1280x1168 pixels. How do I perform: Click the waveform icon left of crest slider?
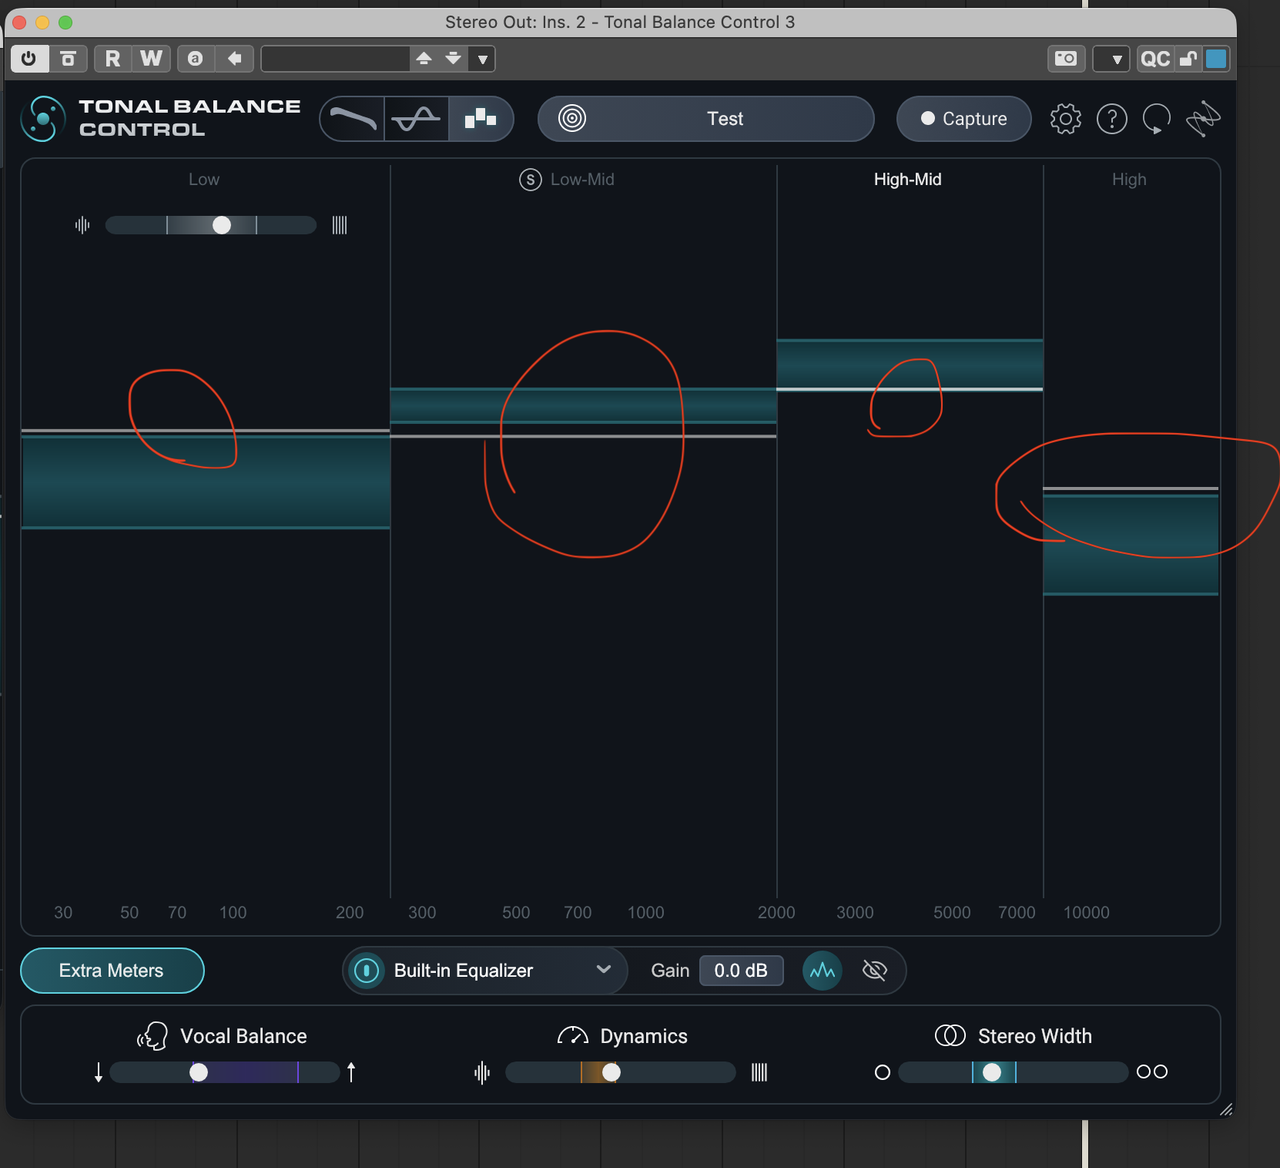pyautogui.click(x=82, y=225)
